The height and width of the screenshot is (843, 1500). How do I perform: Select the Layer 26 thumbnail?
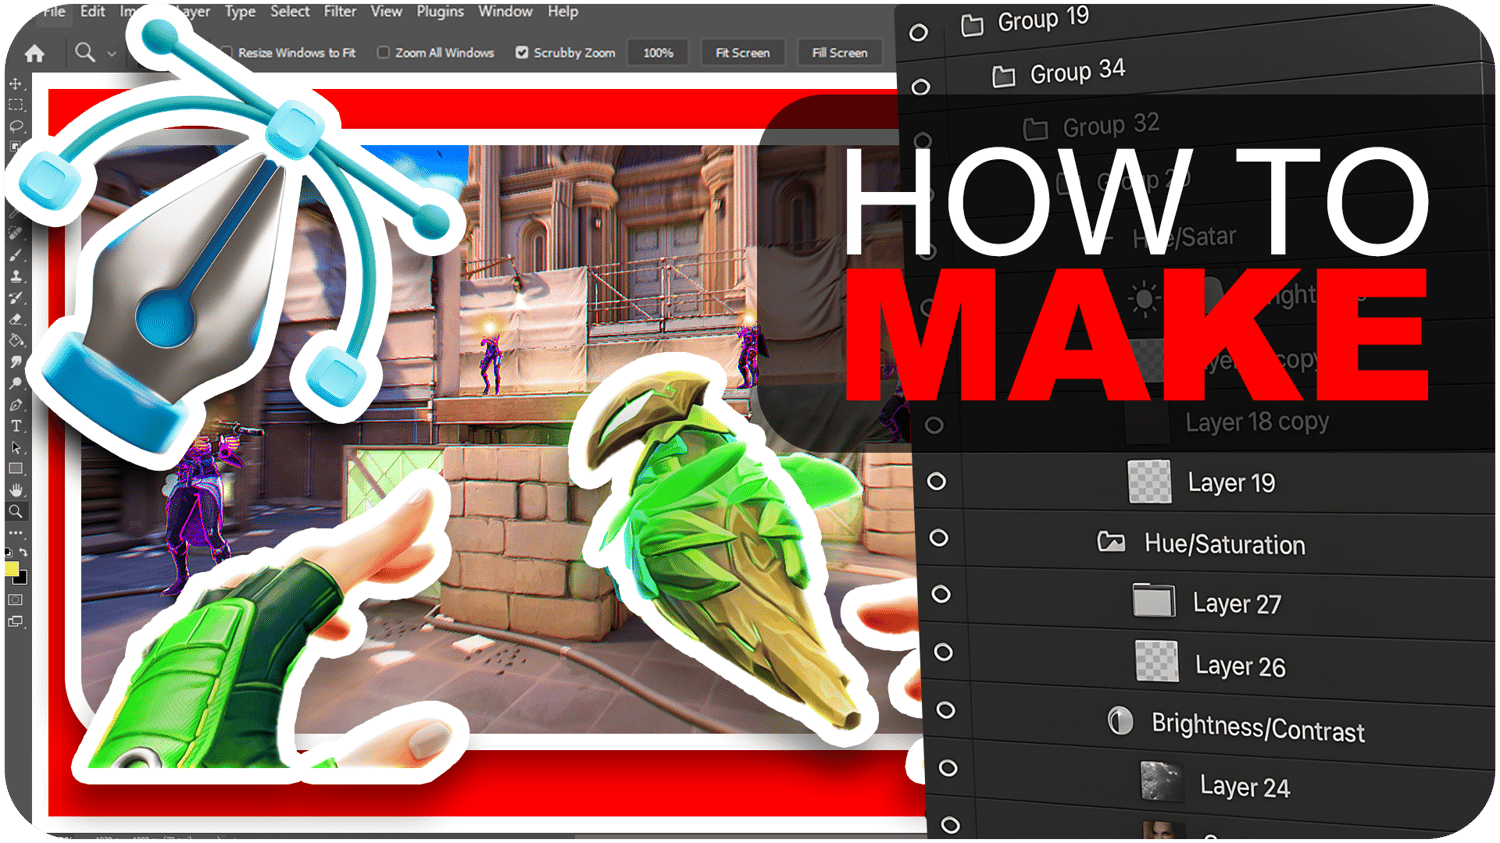[1157, 662]
